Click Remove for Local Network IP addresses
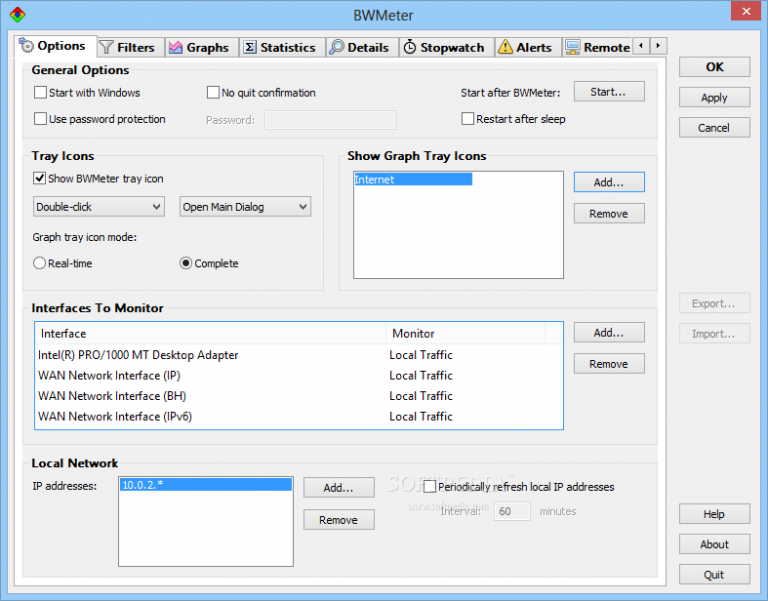 point(339,520)
